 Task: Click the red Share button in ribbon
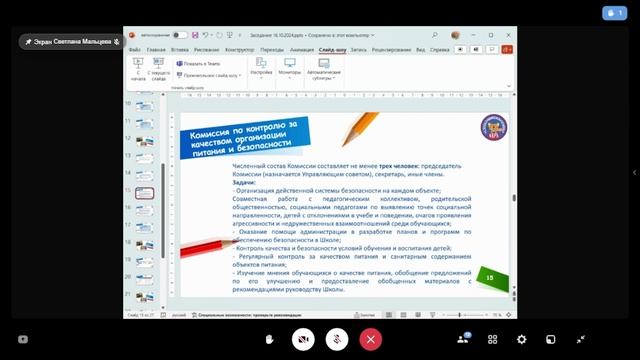507,49
